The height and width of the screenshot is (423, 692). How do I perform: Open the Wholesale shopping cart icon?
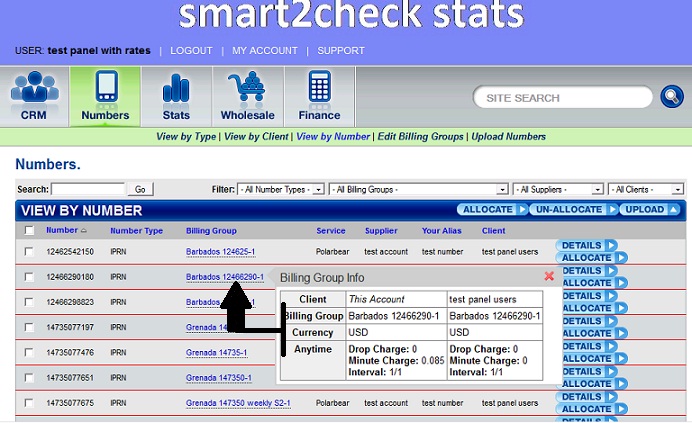[248, 96]
